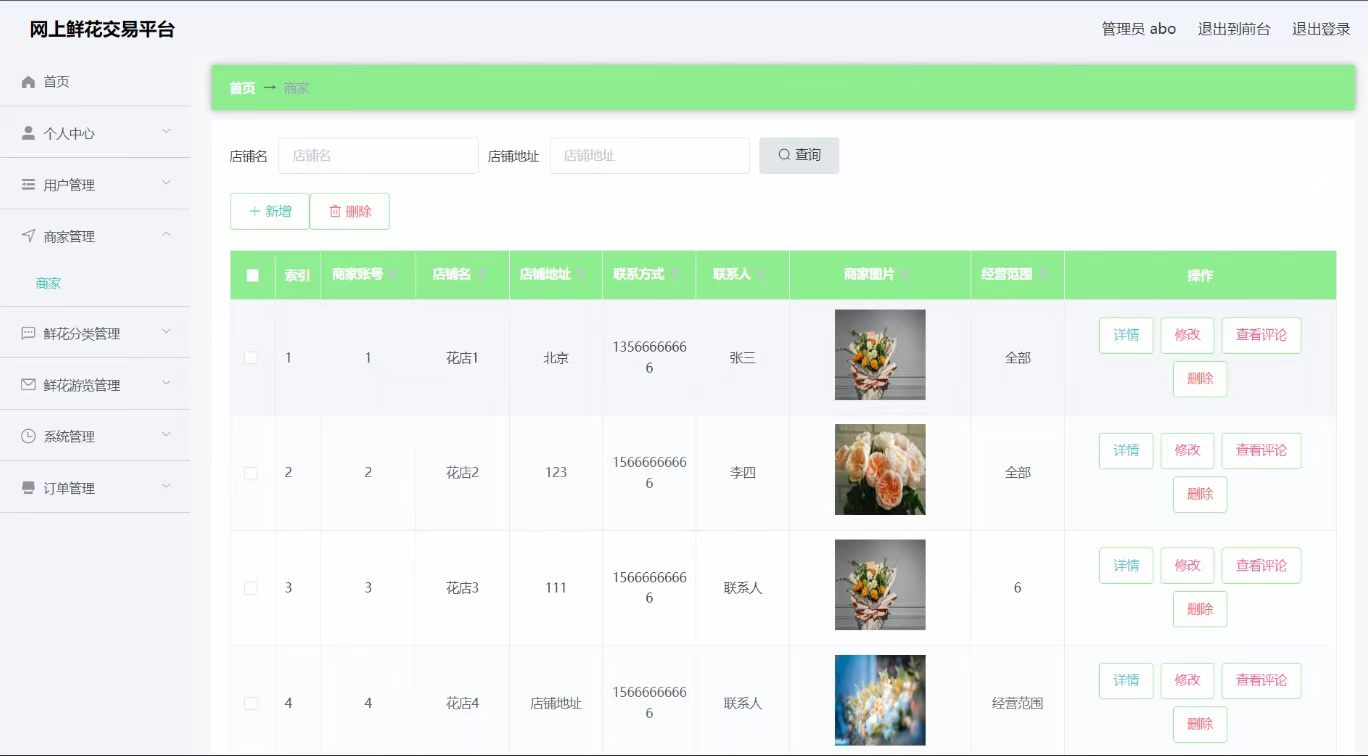Open 详情 for 花店4
This screenshot has height=756, width=1368.
(x=1126, y=681)
